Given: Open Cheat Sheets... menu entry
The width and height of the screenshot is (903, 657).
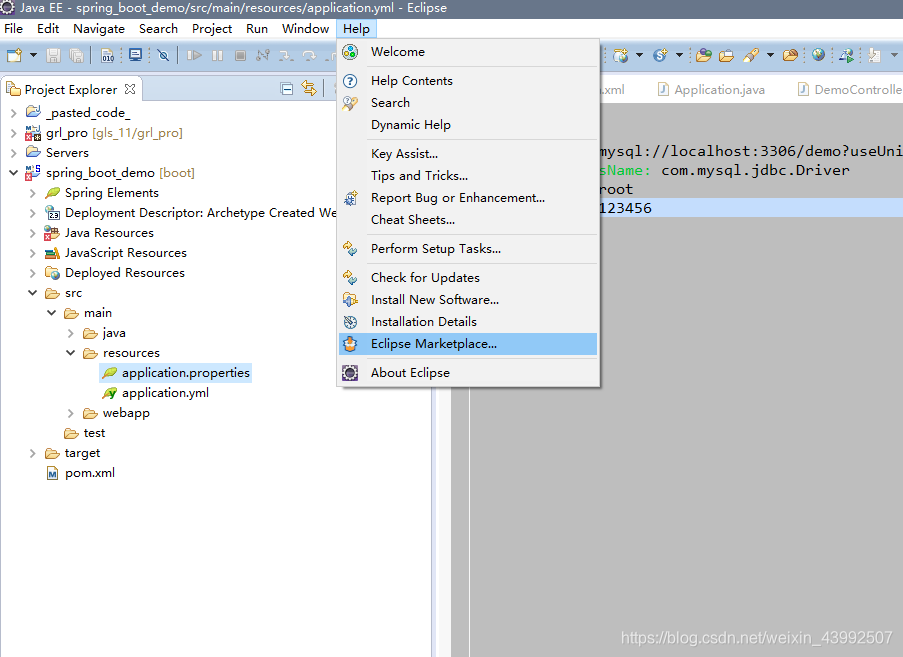Looking at the screenshot, I should [x=468, y=219].
